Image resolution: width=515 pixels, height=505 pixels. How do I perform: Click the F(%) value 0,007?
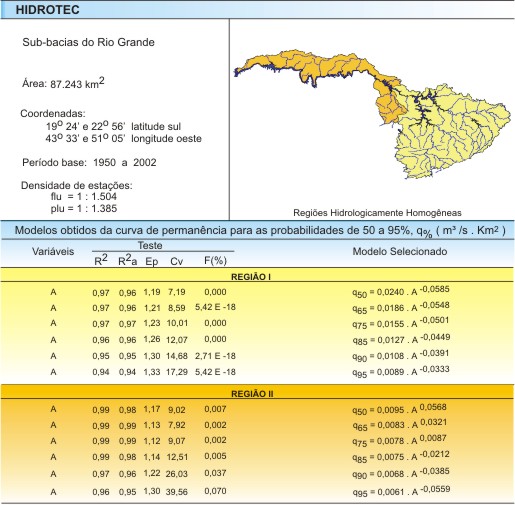click(215, 409)
